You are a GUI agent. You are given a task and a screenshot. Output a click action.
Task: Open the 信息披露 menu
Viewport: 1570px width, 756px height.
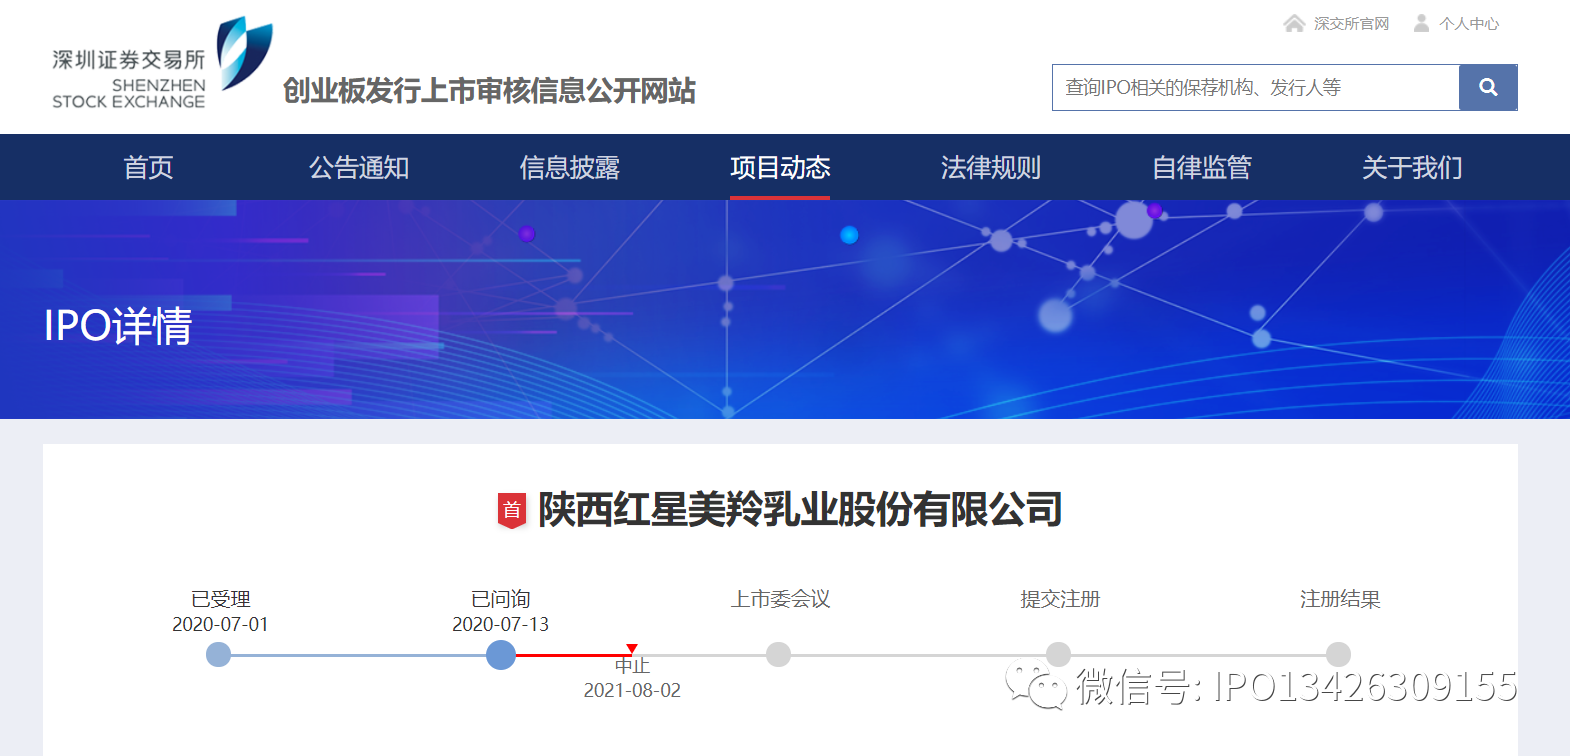click(x=570, y=167)
